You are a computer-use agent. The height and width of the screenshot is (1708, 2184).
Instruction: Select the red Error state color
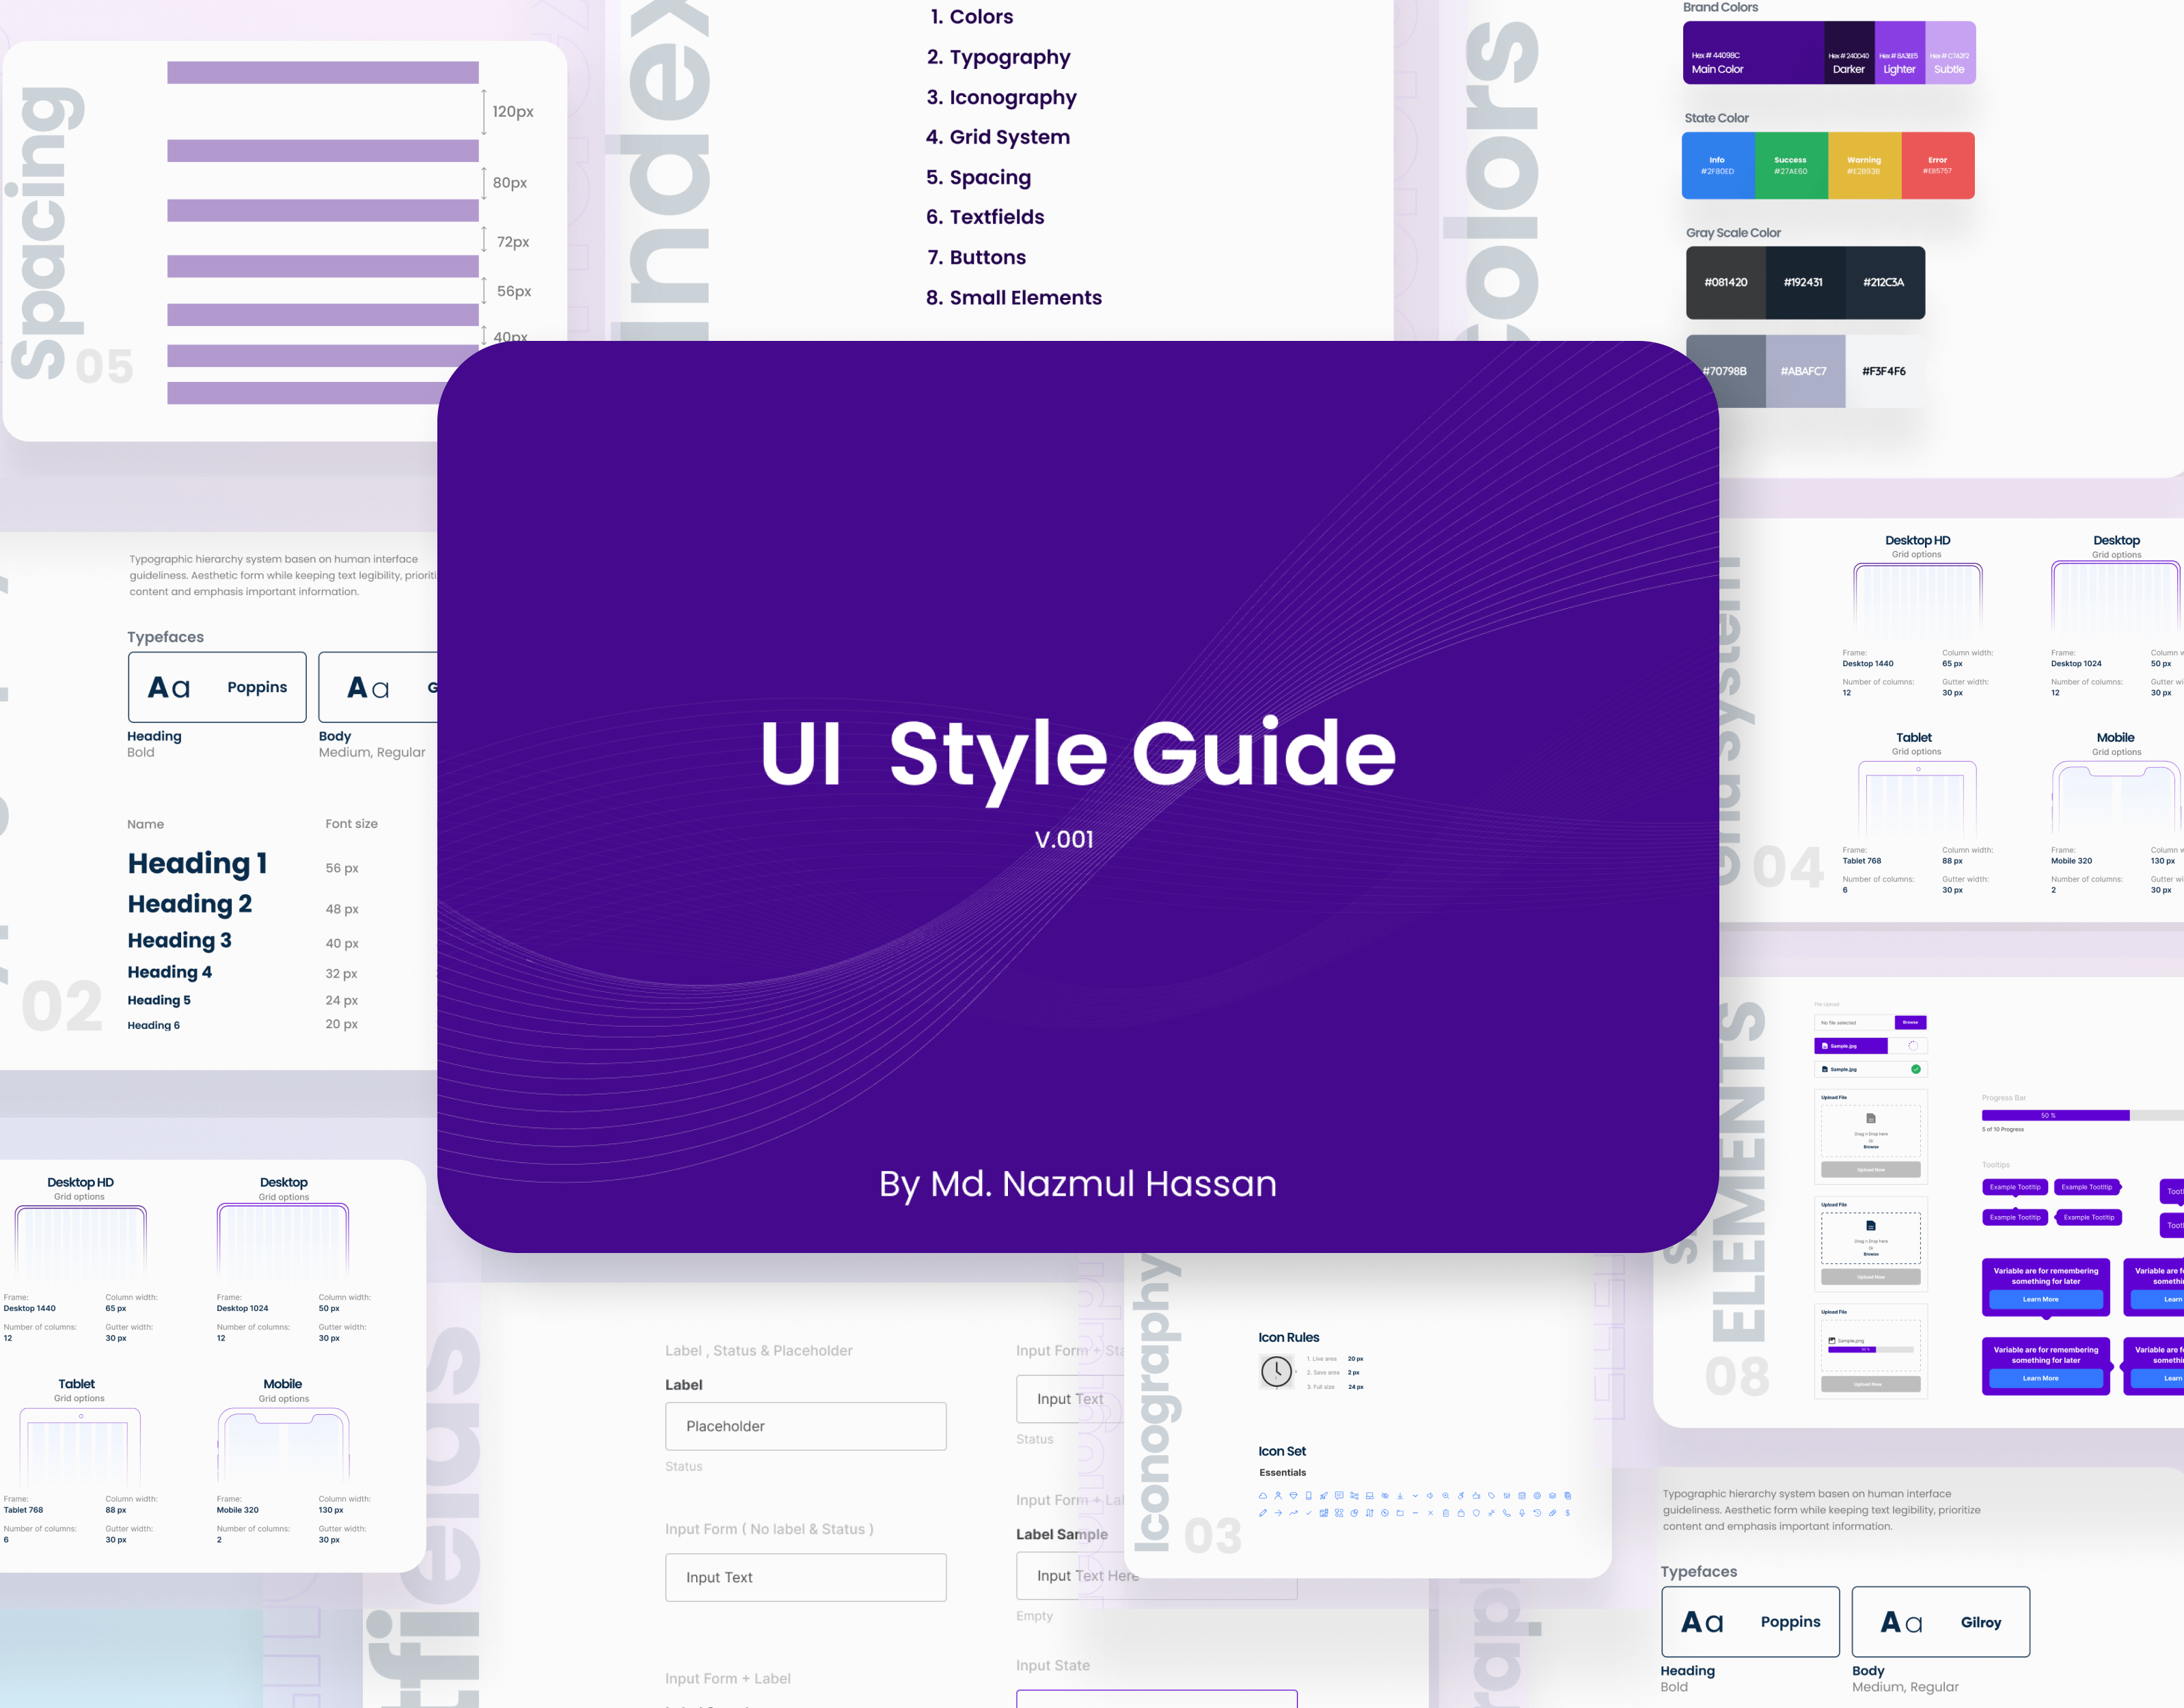pos(1938,165)
